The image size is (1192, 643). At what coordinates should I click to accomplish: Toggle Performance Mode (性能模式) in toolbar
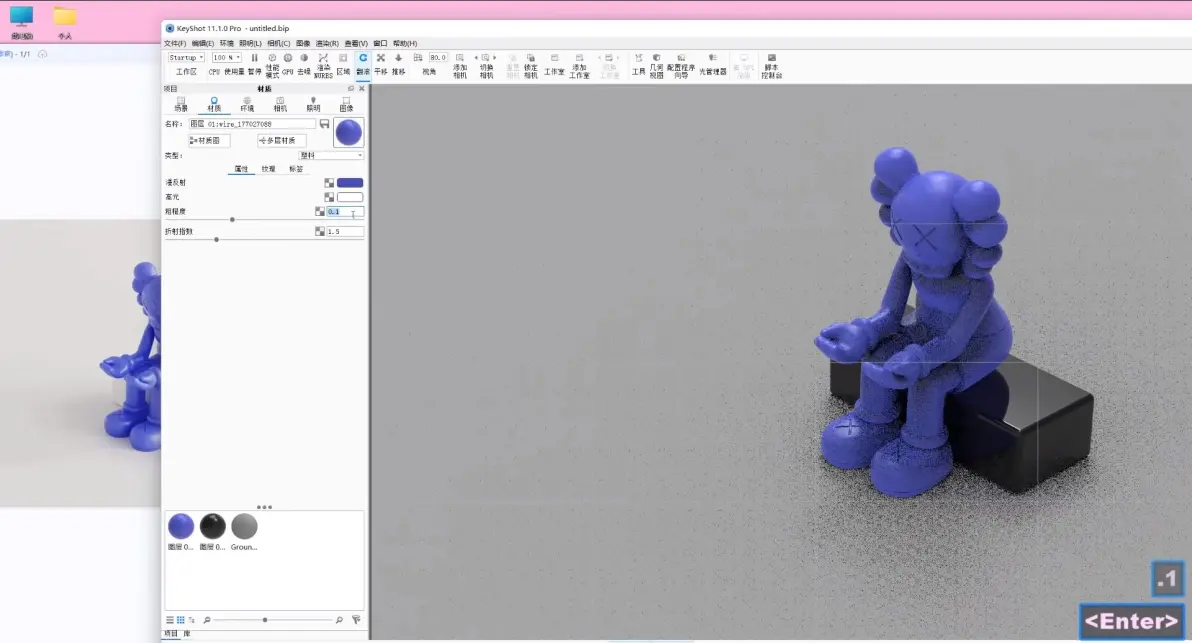[x=272, y=65]
